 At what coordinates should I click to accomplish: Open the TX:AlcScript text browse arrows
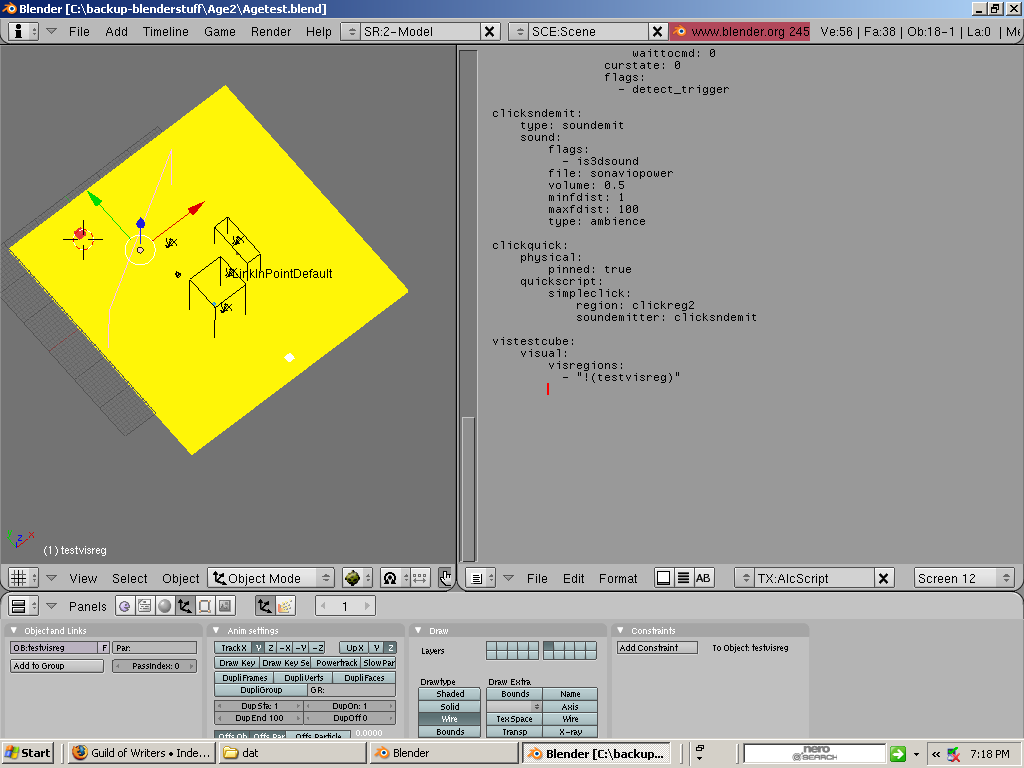point(745,578)
